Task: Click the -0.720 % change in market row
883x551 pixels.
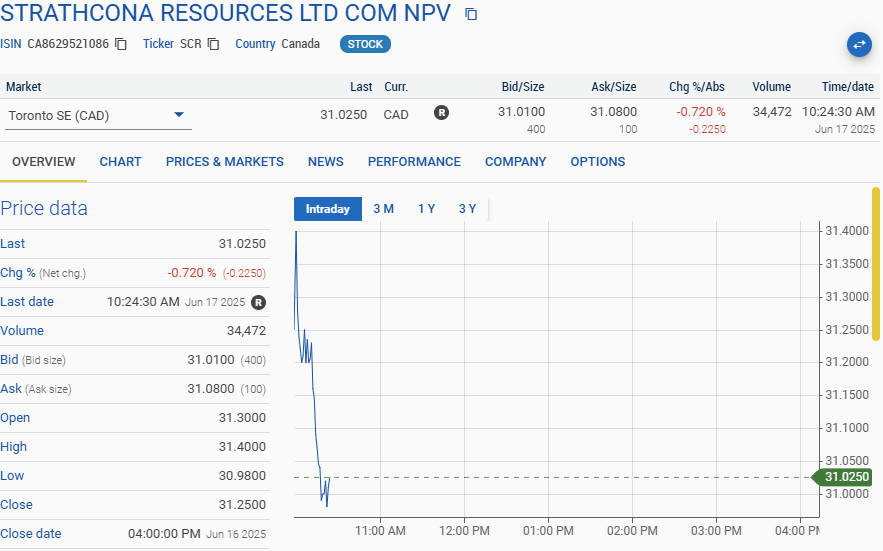Action: point(701,112)
